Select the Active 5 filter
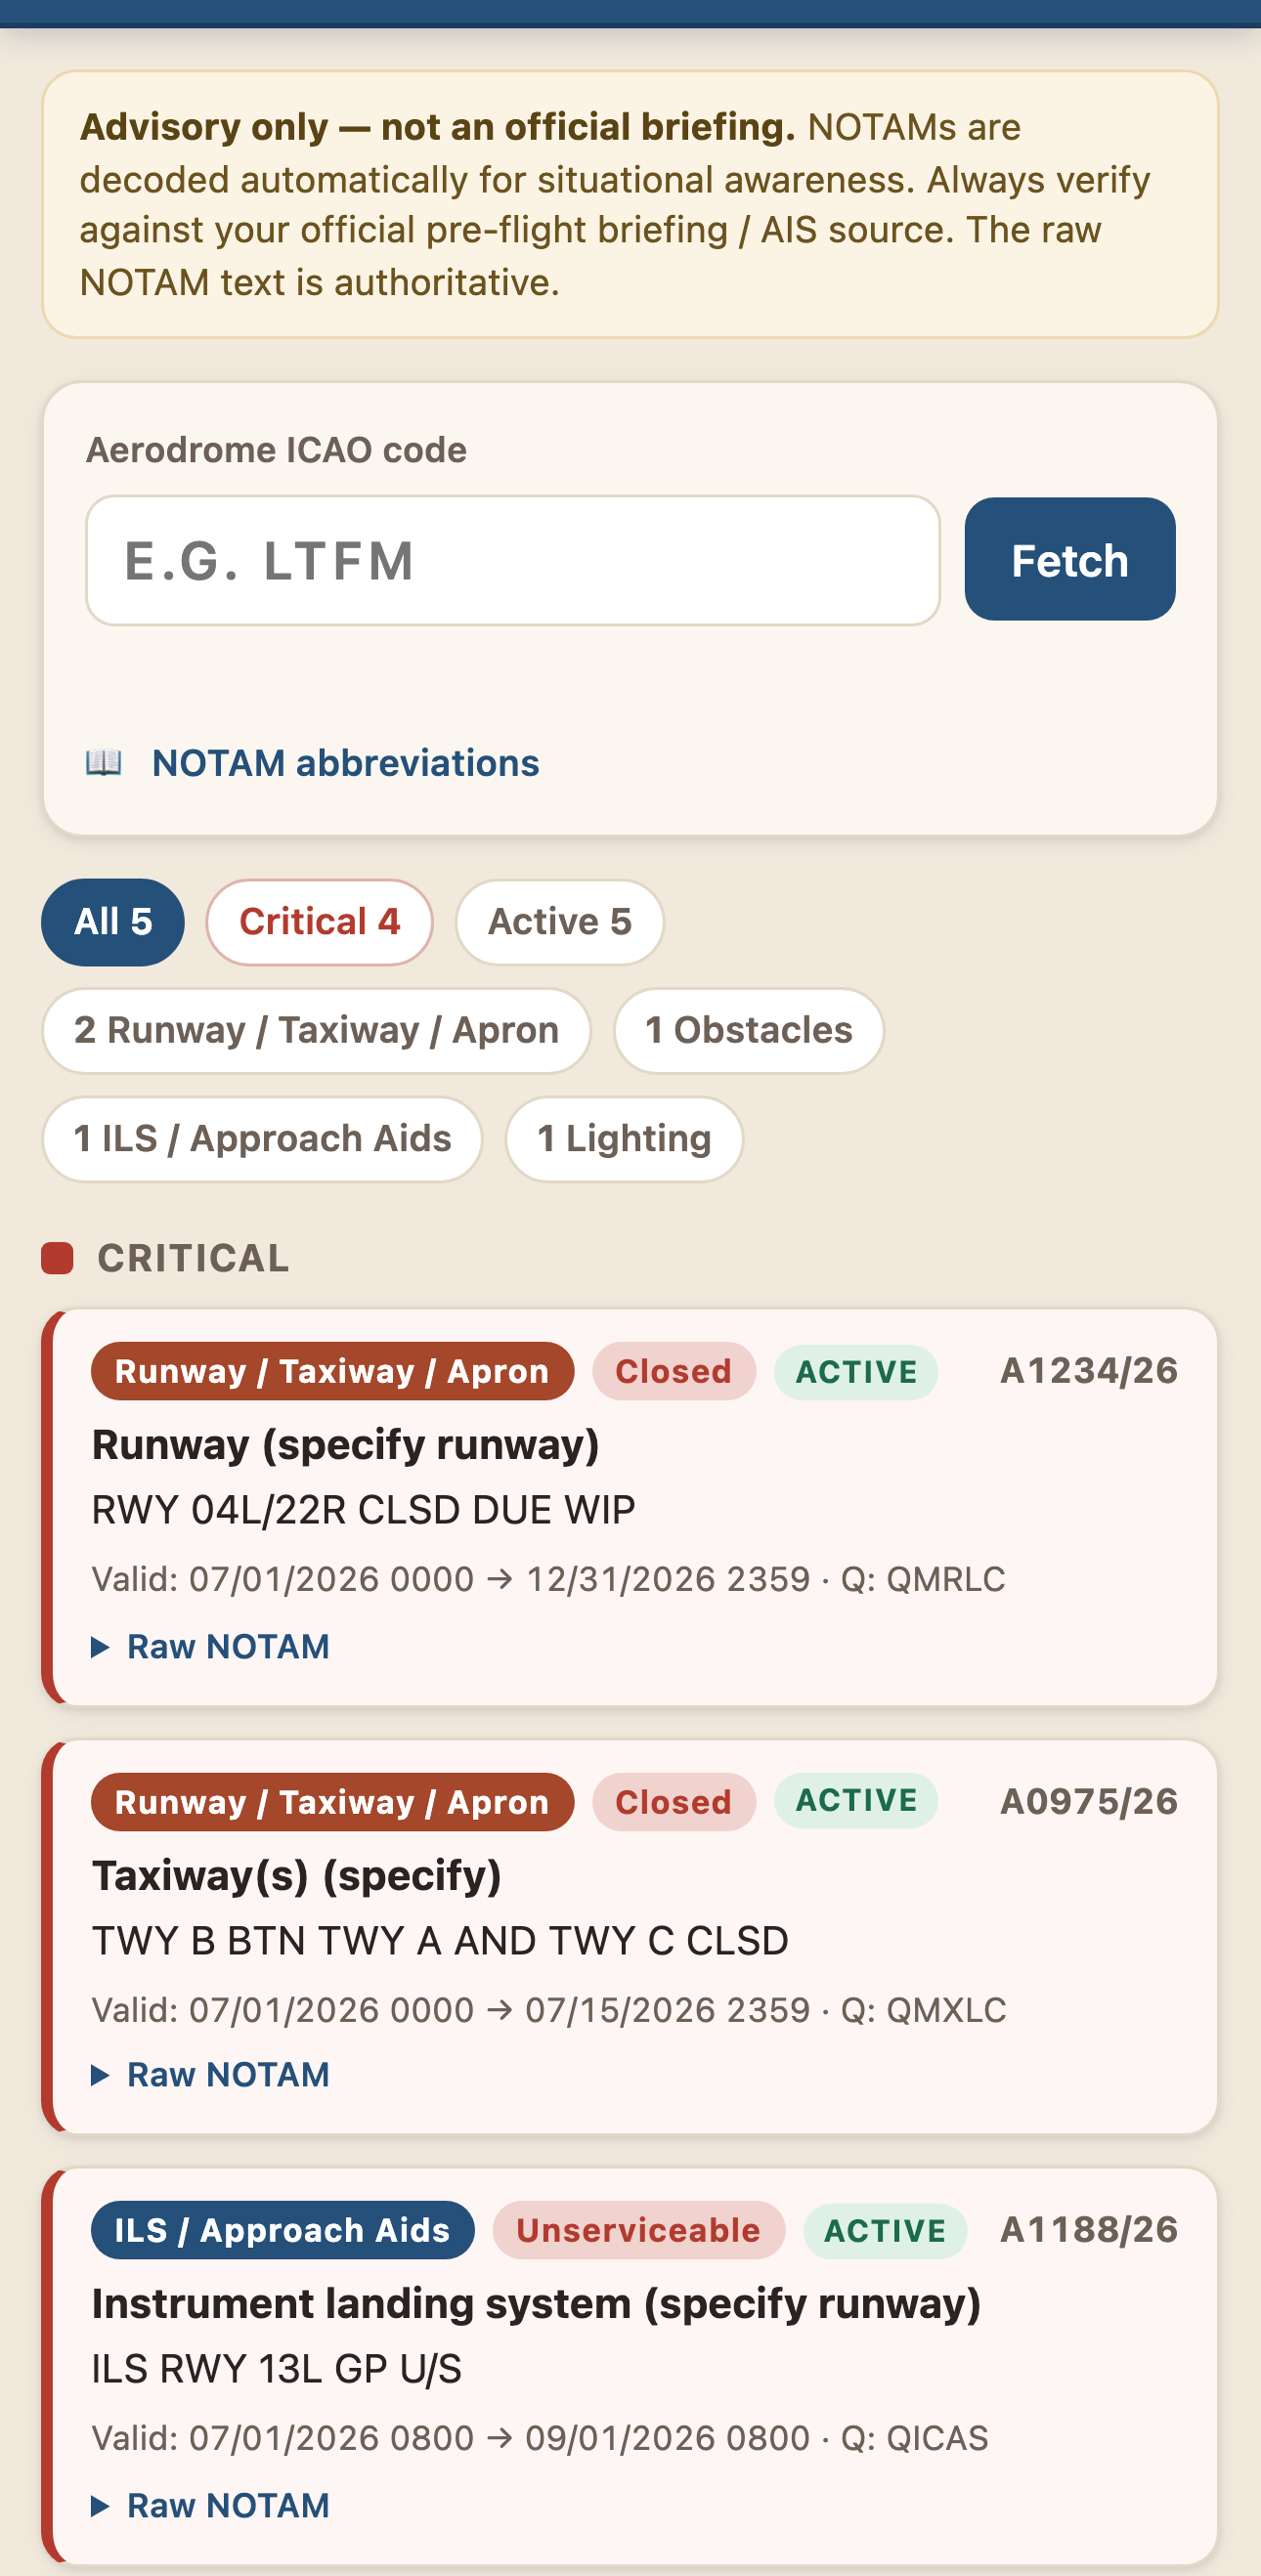This screenshot has height=2576, width=1261. (560, 922)
